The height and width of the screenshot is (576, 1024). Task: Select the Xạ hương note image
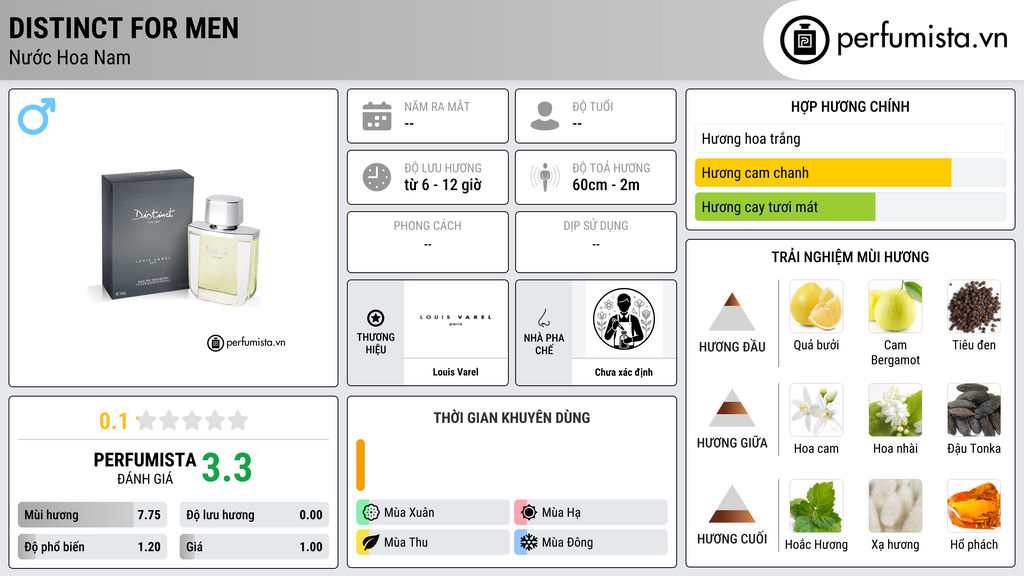(895, 506)
